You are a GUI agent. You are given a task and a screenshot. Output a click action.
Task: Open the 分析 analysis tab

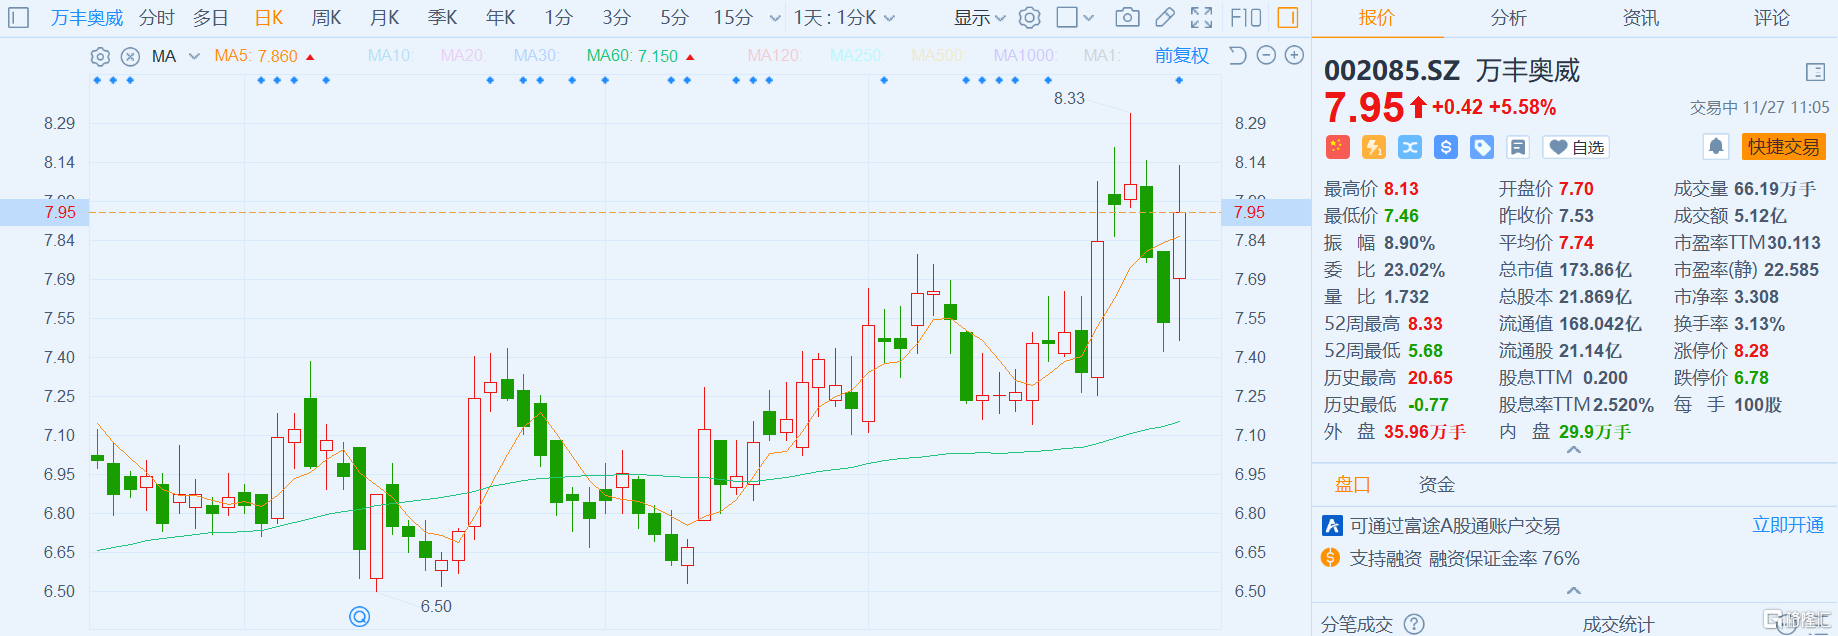pyautogui.click(x=1508, y=18)
